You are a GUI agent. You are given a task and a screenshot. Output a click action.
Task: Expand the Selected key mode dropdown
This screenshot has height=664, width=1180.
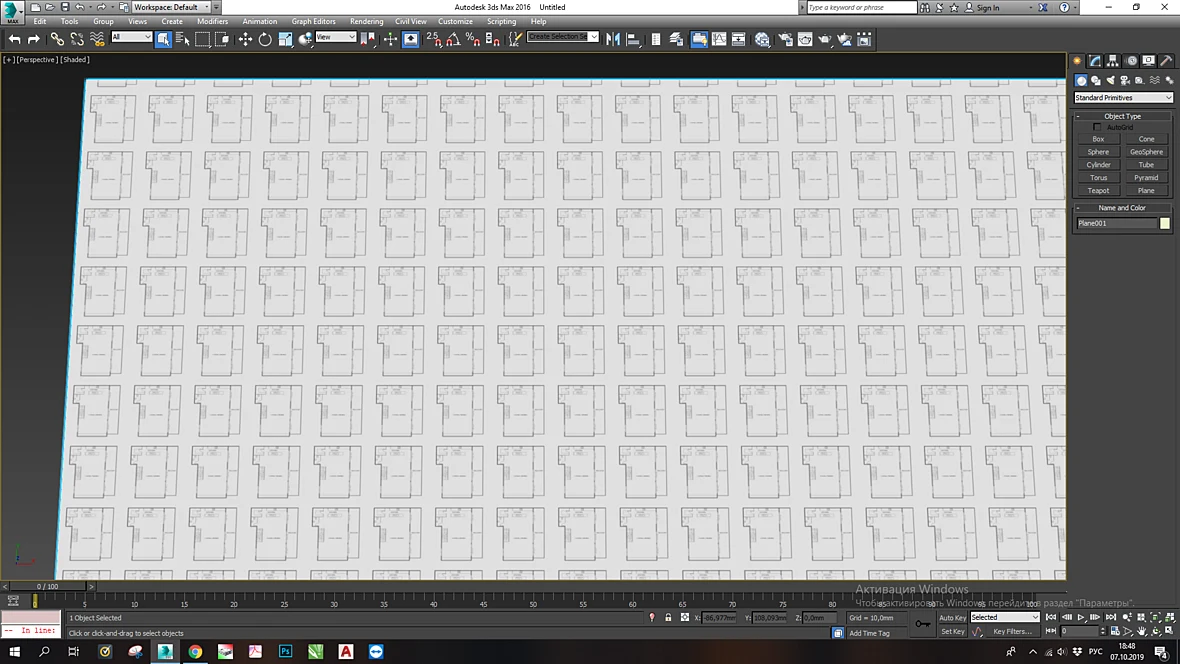click(x=1005, y=617)
